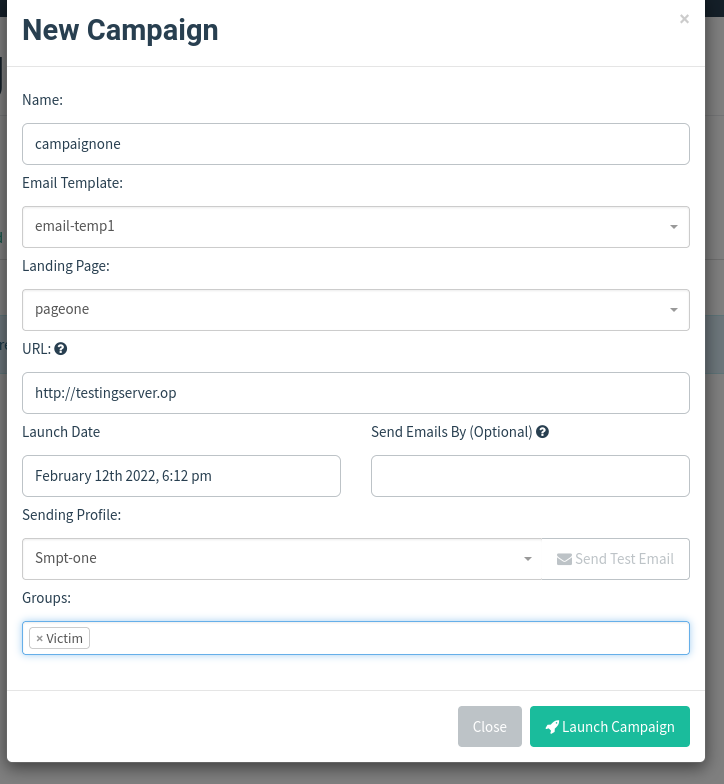Click the Send Emails By help icon
The width and height of the screenshot is (724, 784).
pos(542,432)
